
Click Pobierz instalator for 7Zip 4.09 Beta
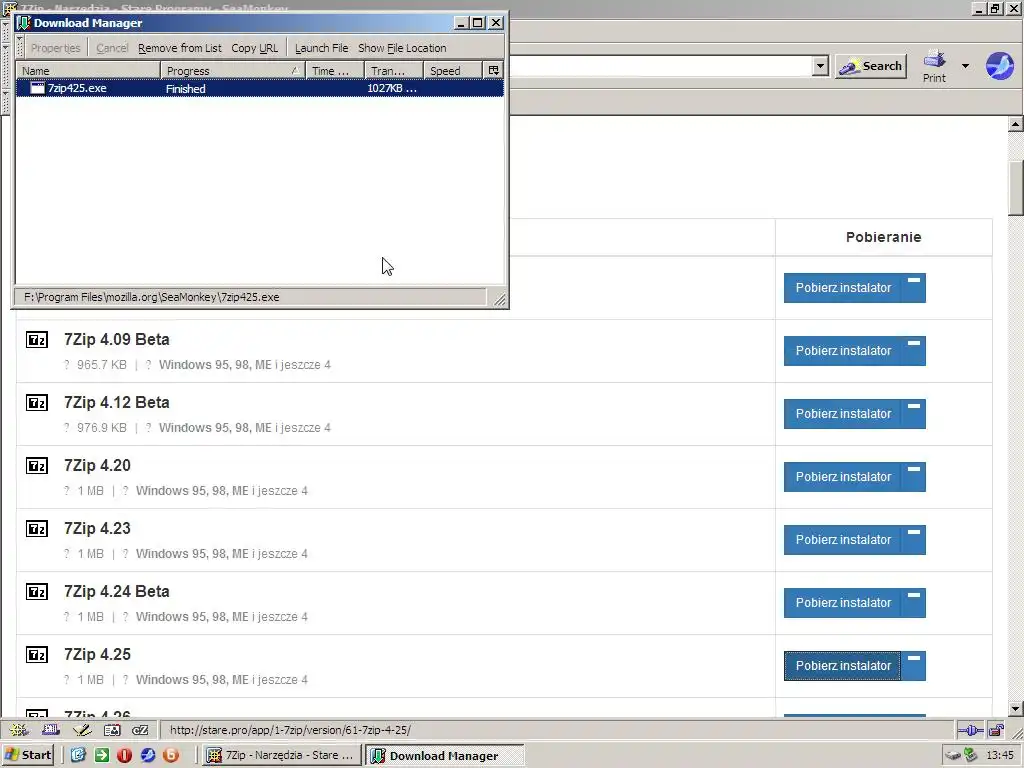pyautogui.click(x=842, y=351)
